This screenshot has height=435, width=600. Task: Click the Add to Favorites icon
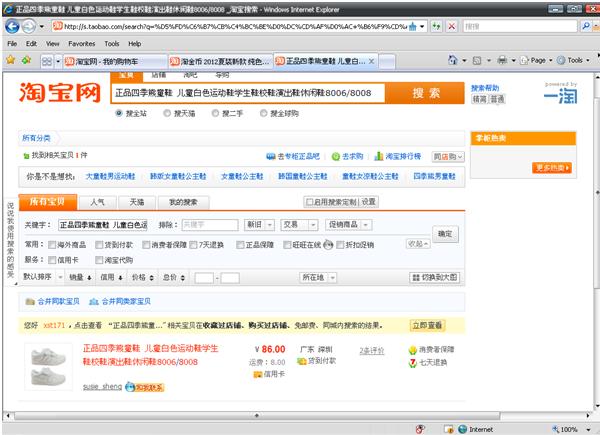coord(26,60)
